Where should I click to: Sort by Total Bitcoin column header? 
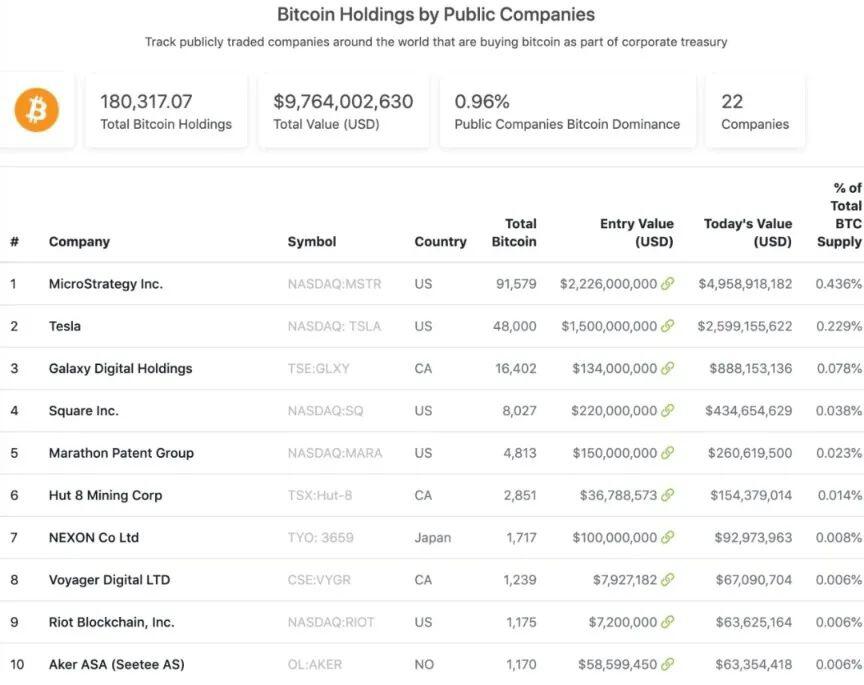514,233
